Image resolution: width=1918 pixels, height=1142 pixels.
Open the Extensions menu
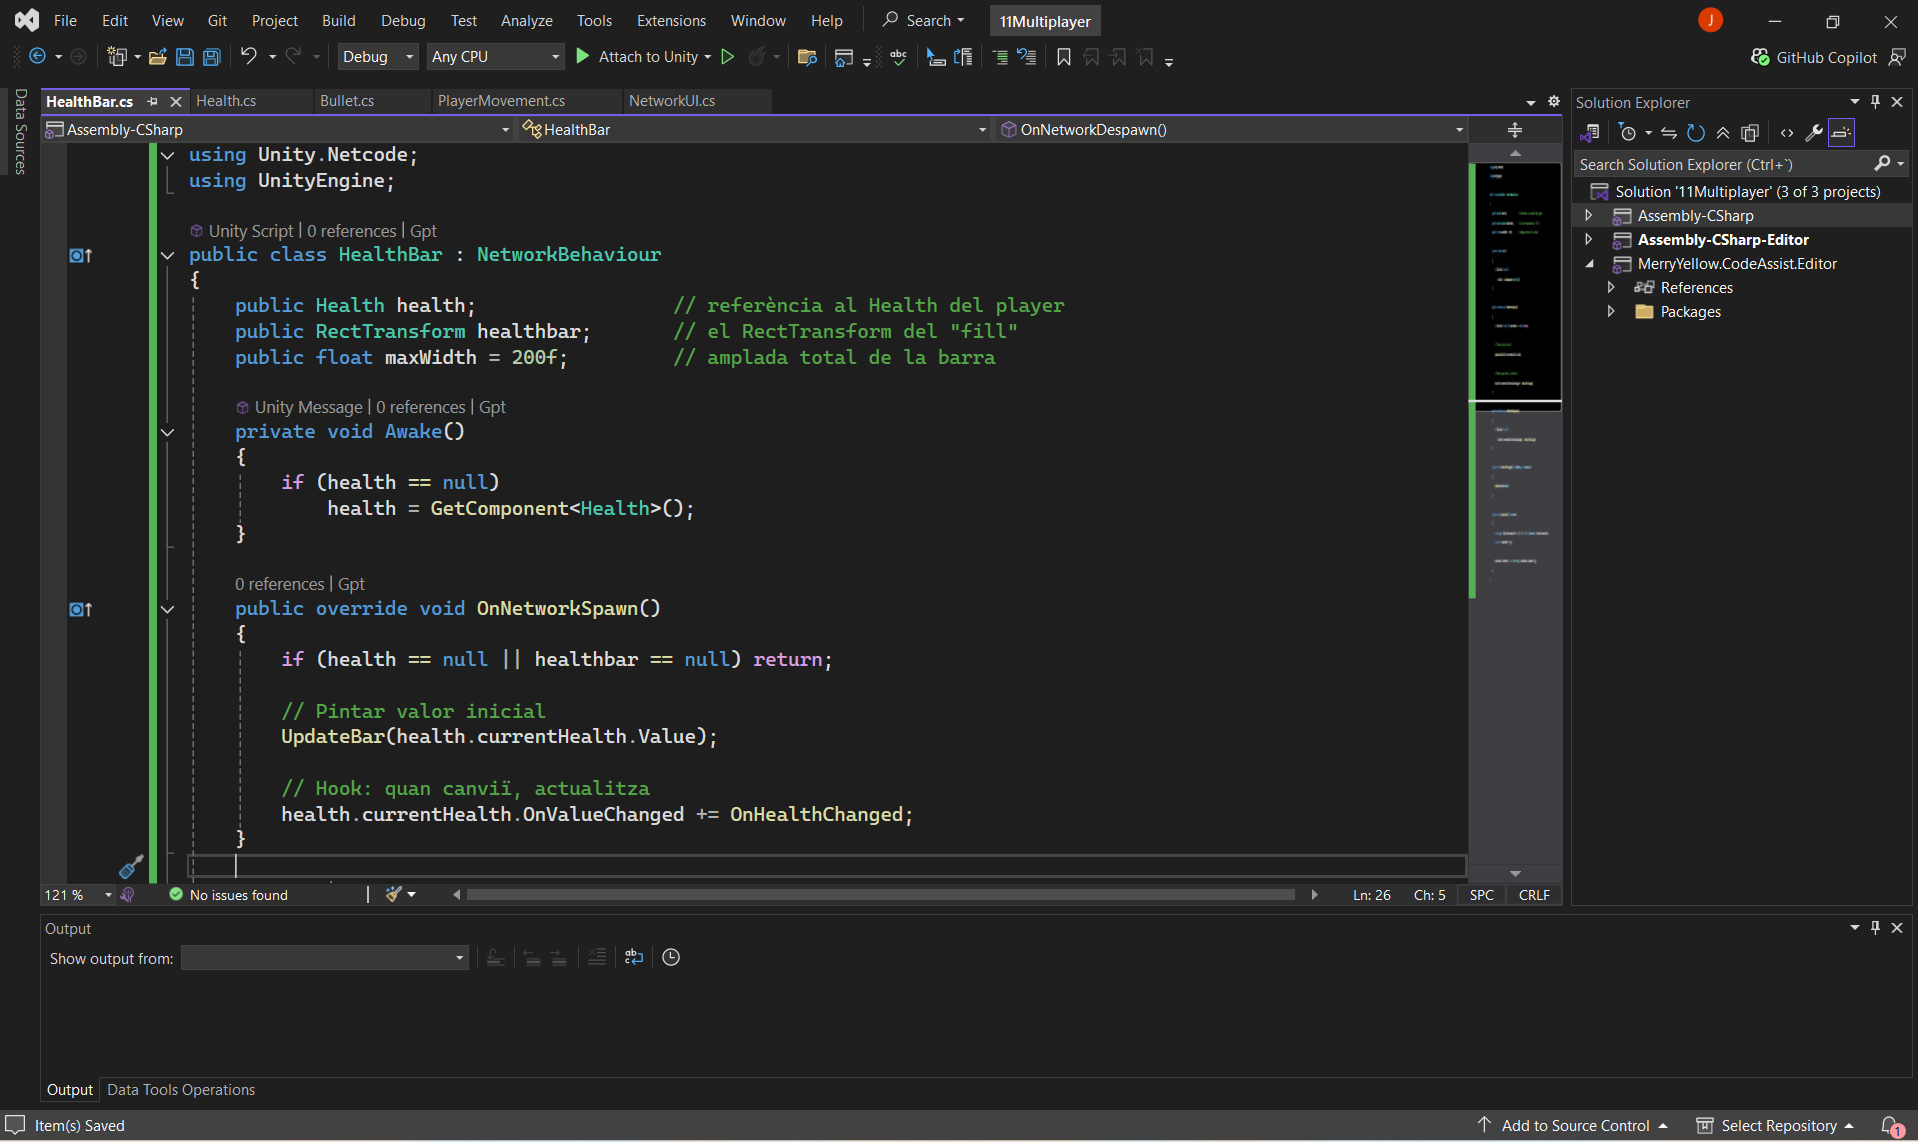tap(670, 20)
